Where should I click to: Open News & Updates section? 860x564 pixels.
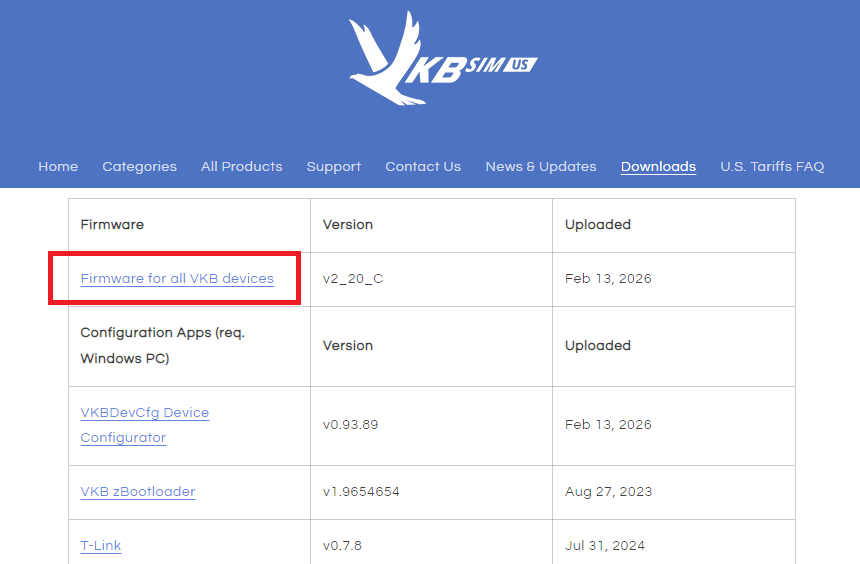(540, 167)
